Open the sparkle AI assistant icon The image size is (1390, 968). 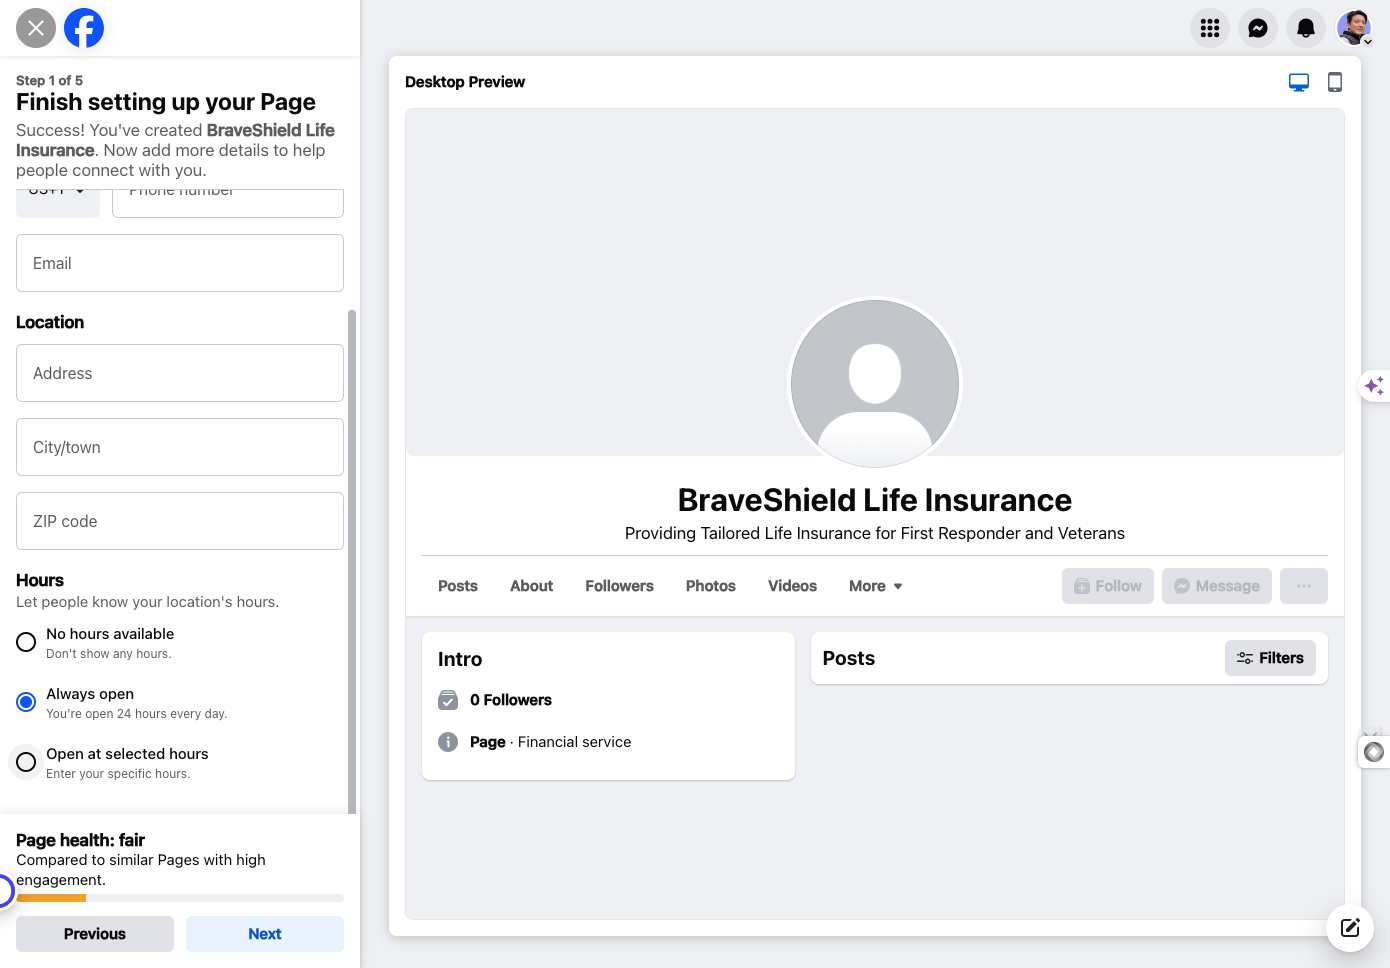pos(1375,385)
